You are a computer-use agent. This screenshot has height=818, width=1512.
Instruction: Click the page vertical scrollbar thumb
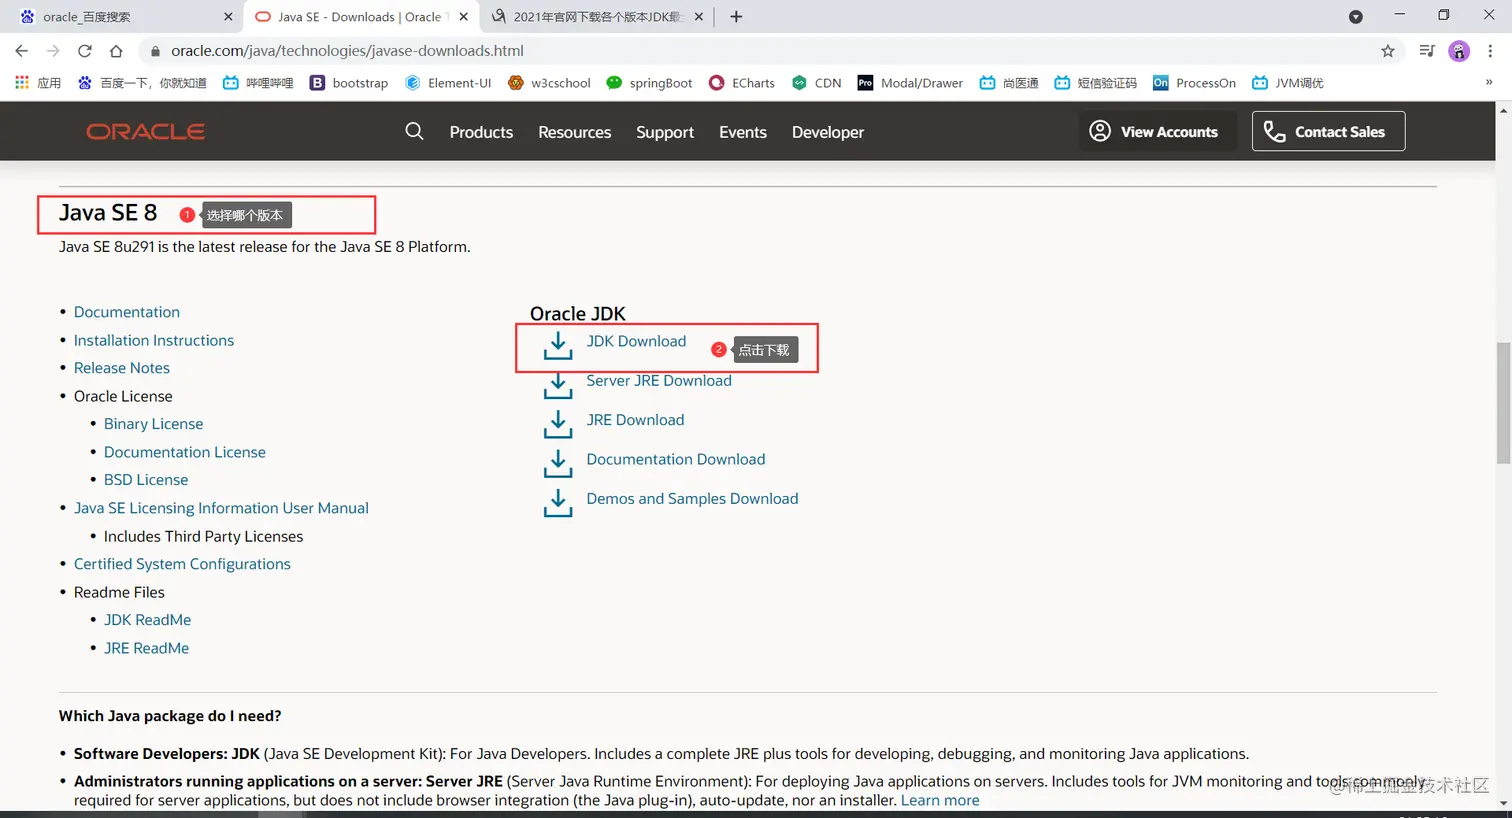point(1503,402)
